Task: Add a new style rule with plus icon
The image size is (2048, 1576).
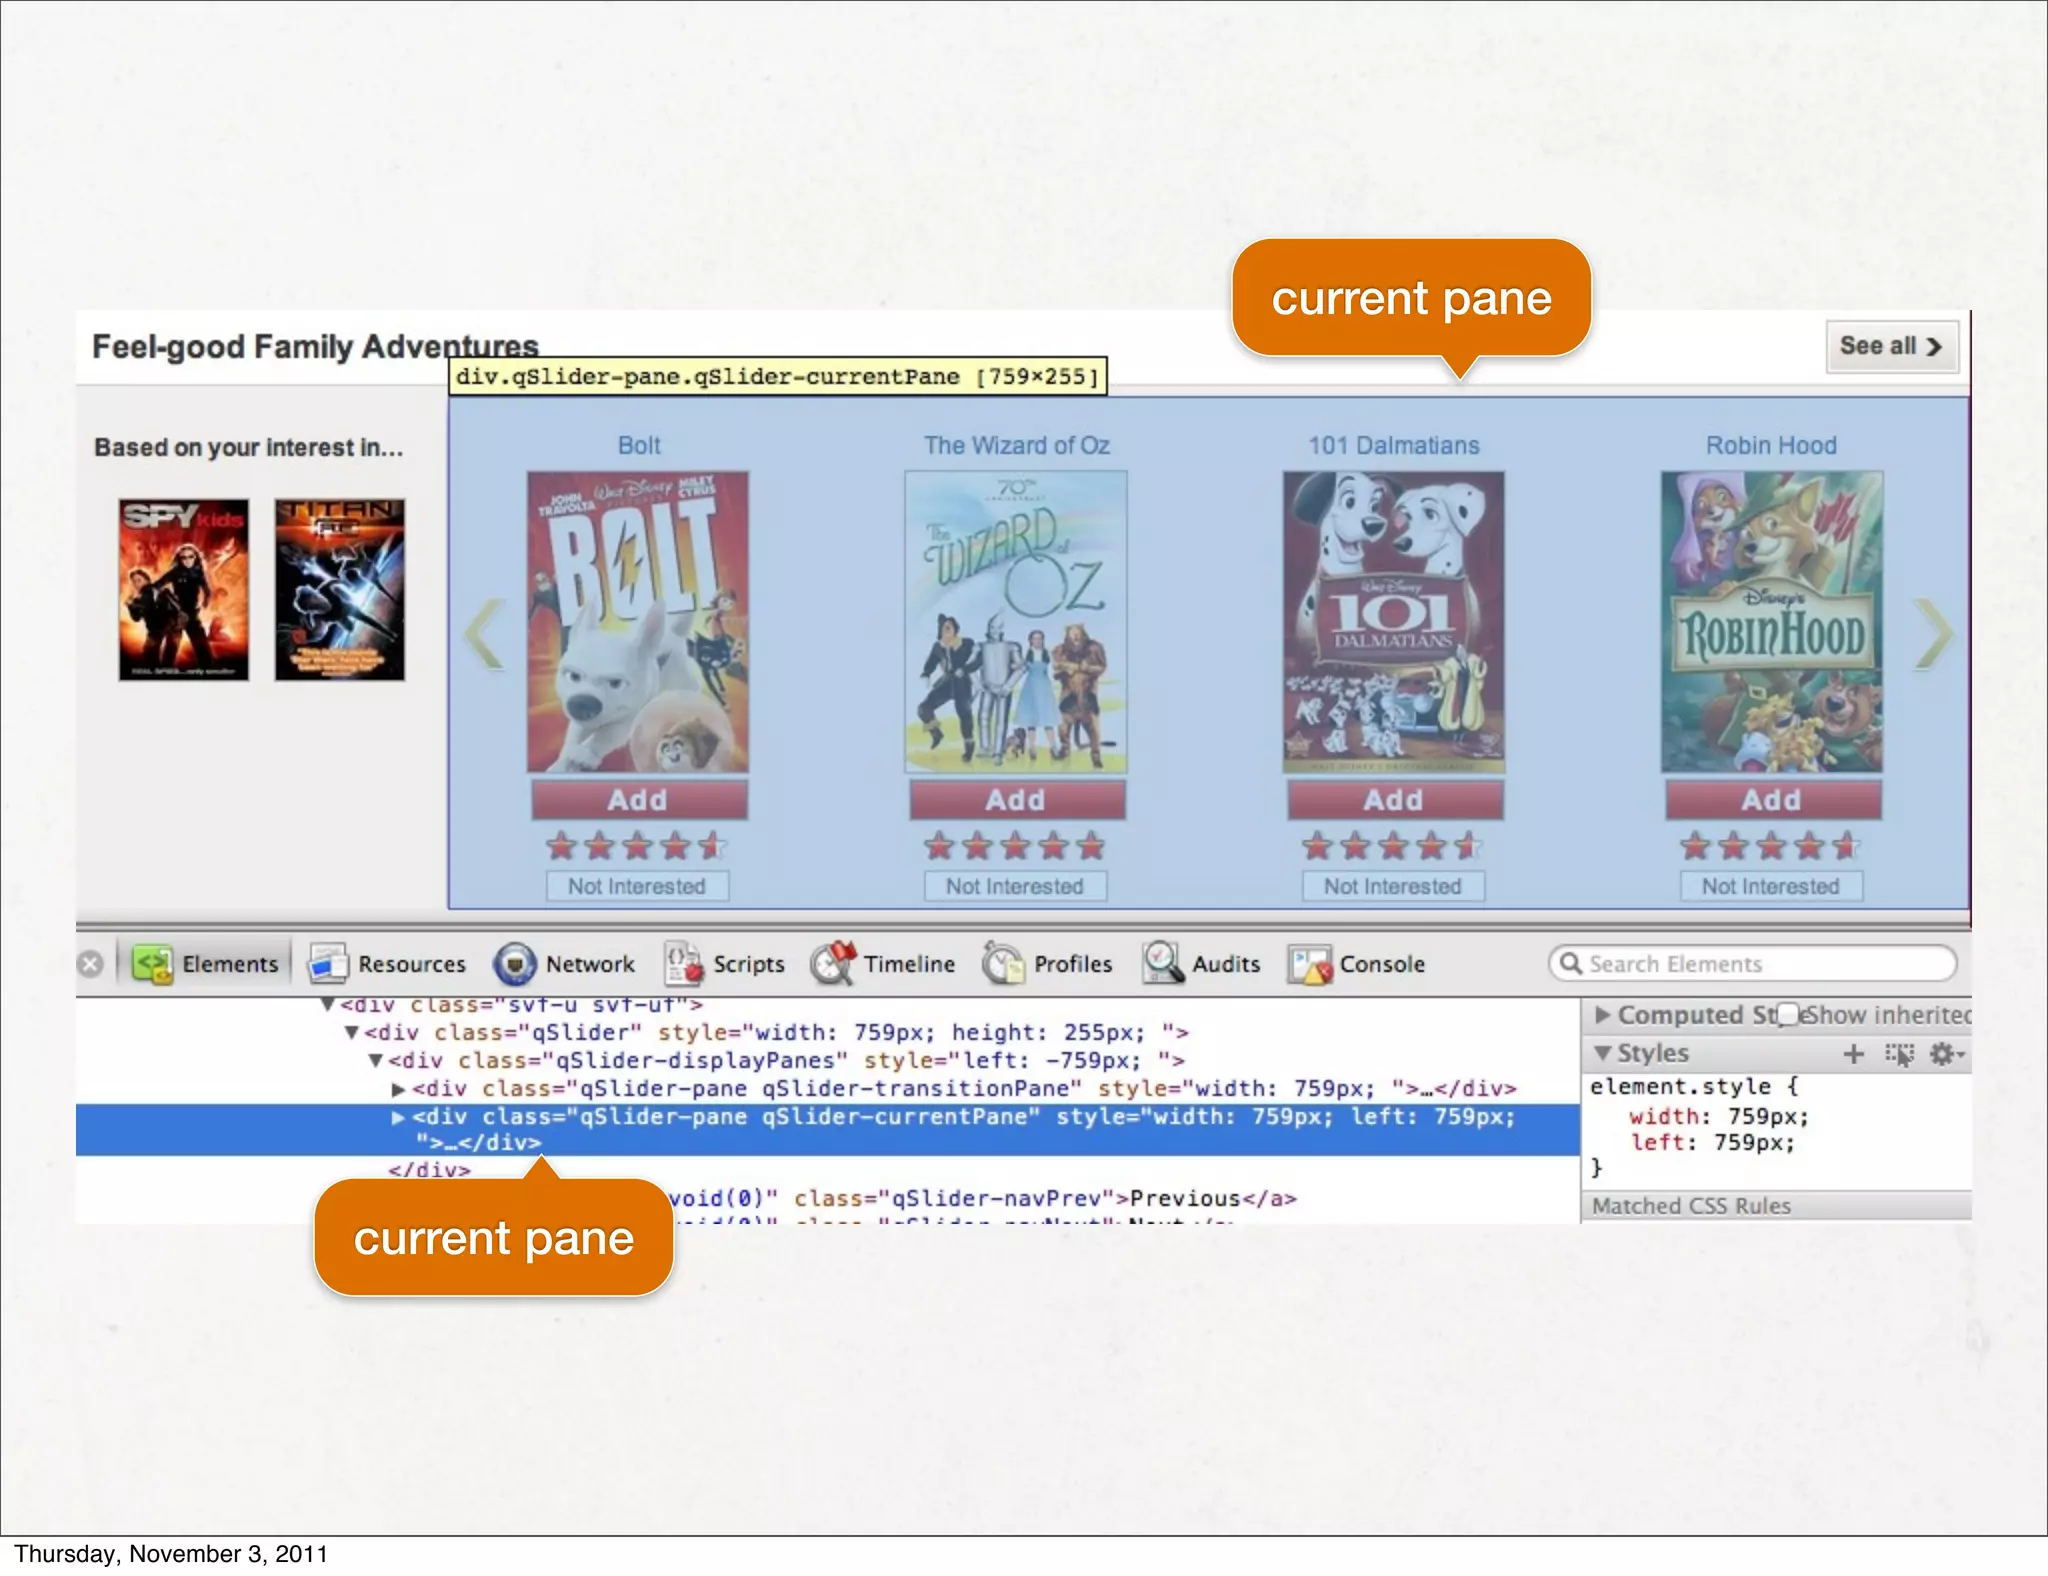Action: pyautogui.click(x=1853, y=1053)
